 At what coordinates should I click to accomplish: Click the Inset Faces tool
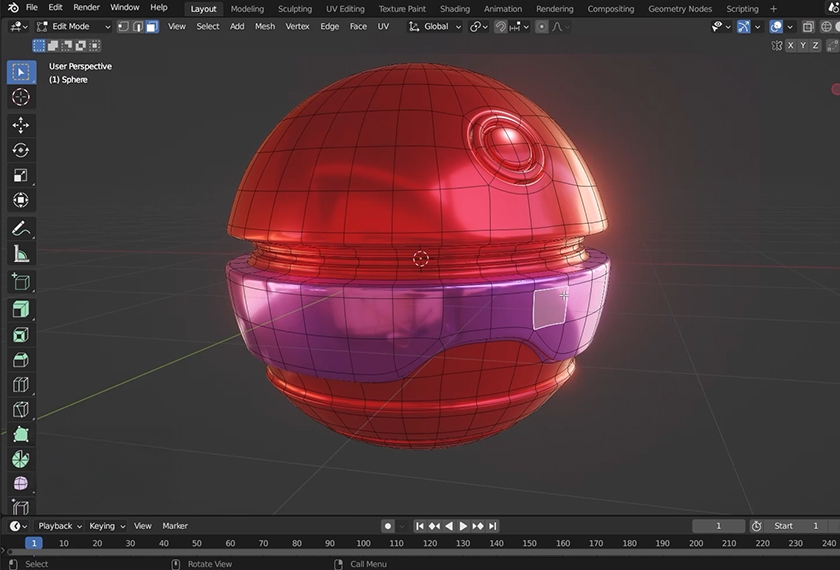coord(20,335)
